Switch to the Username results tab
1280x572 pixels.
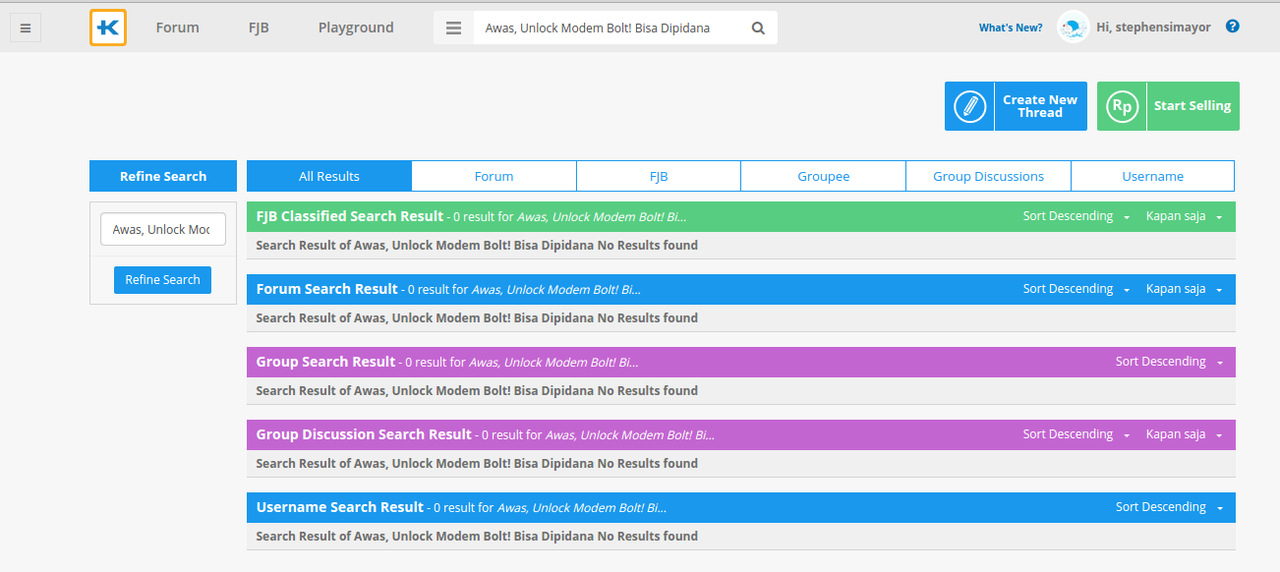(1153, 176)
